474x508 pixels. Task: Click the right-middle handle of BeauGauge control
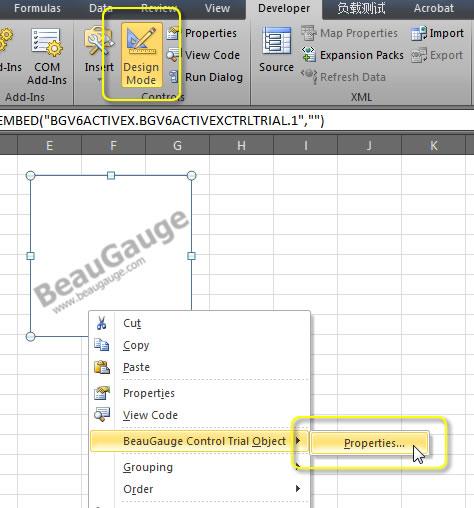(x=191, y=256)
